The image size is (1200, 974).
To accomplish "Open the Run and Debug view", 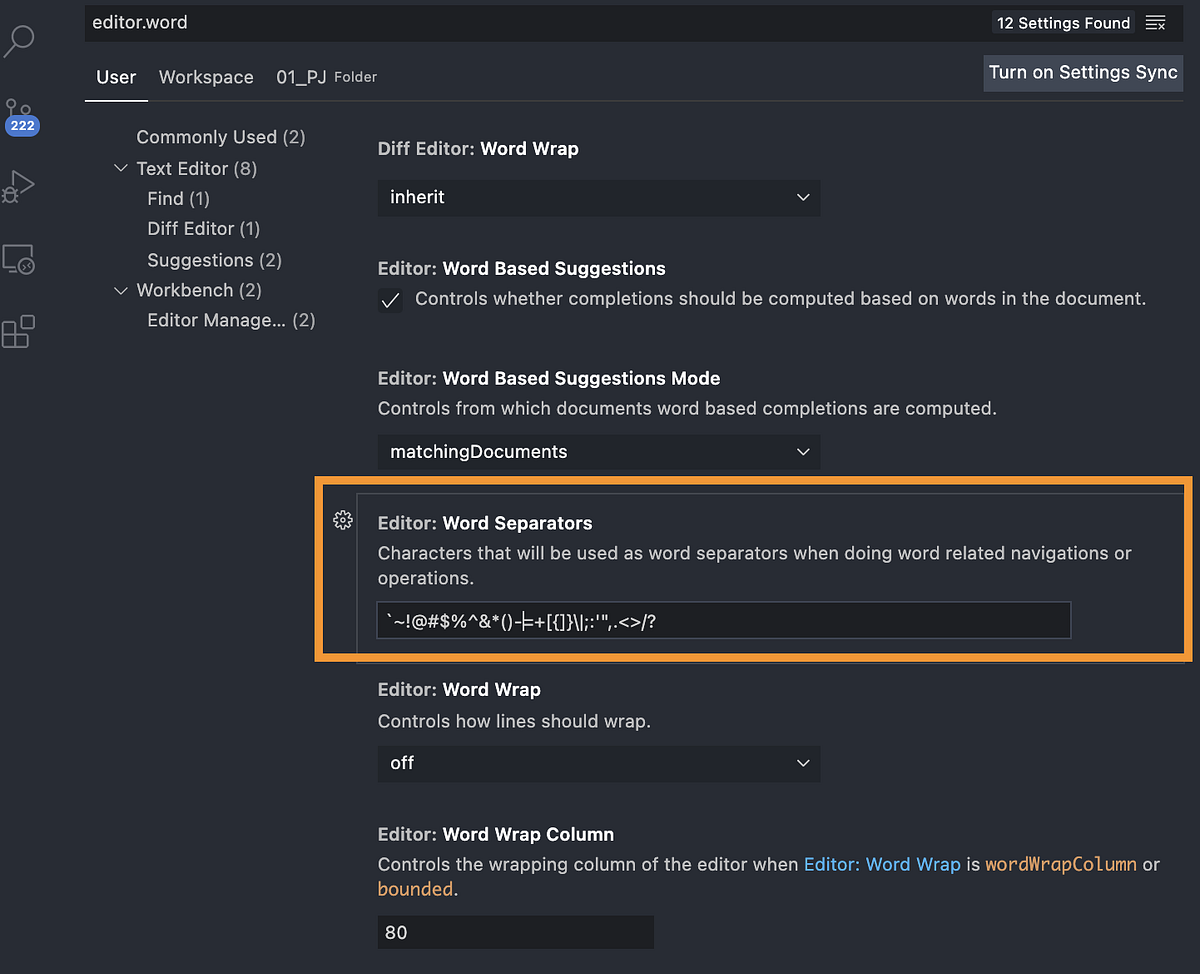I will pos(22,186).
